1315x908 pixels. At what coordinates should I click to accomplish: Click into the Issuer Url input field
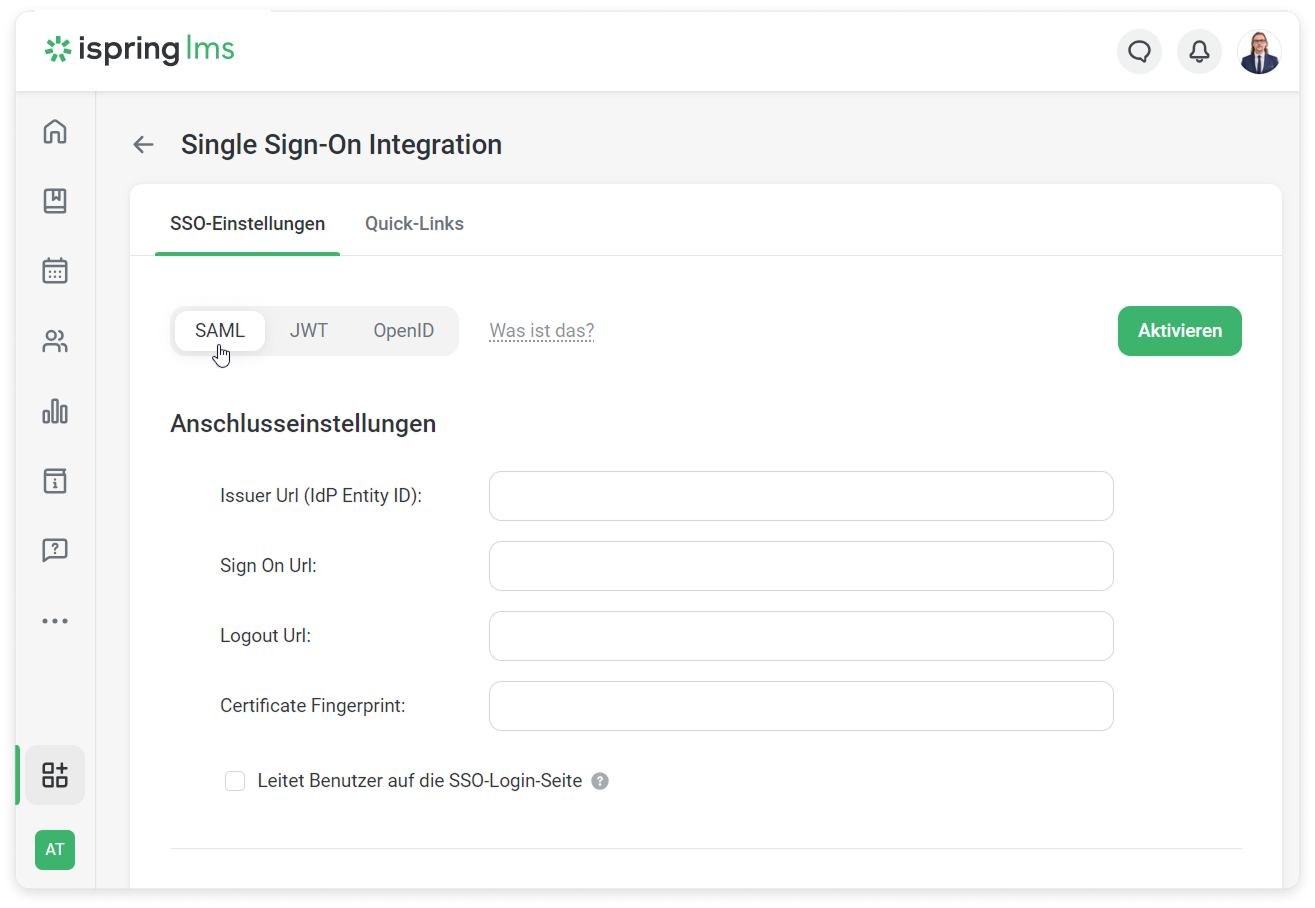coord(800,496)
